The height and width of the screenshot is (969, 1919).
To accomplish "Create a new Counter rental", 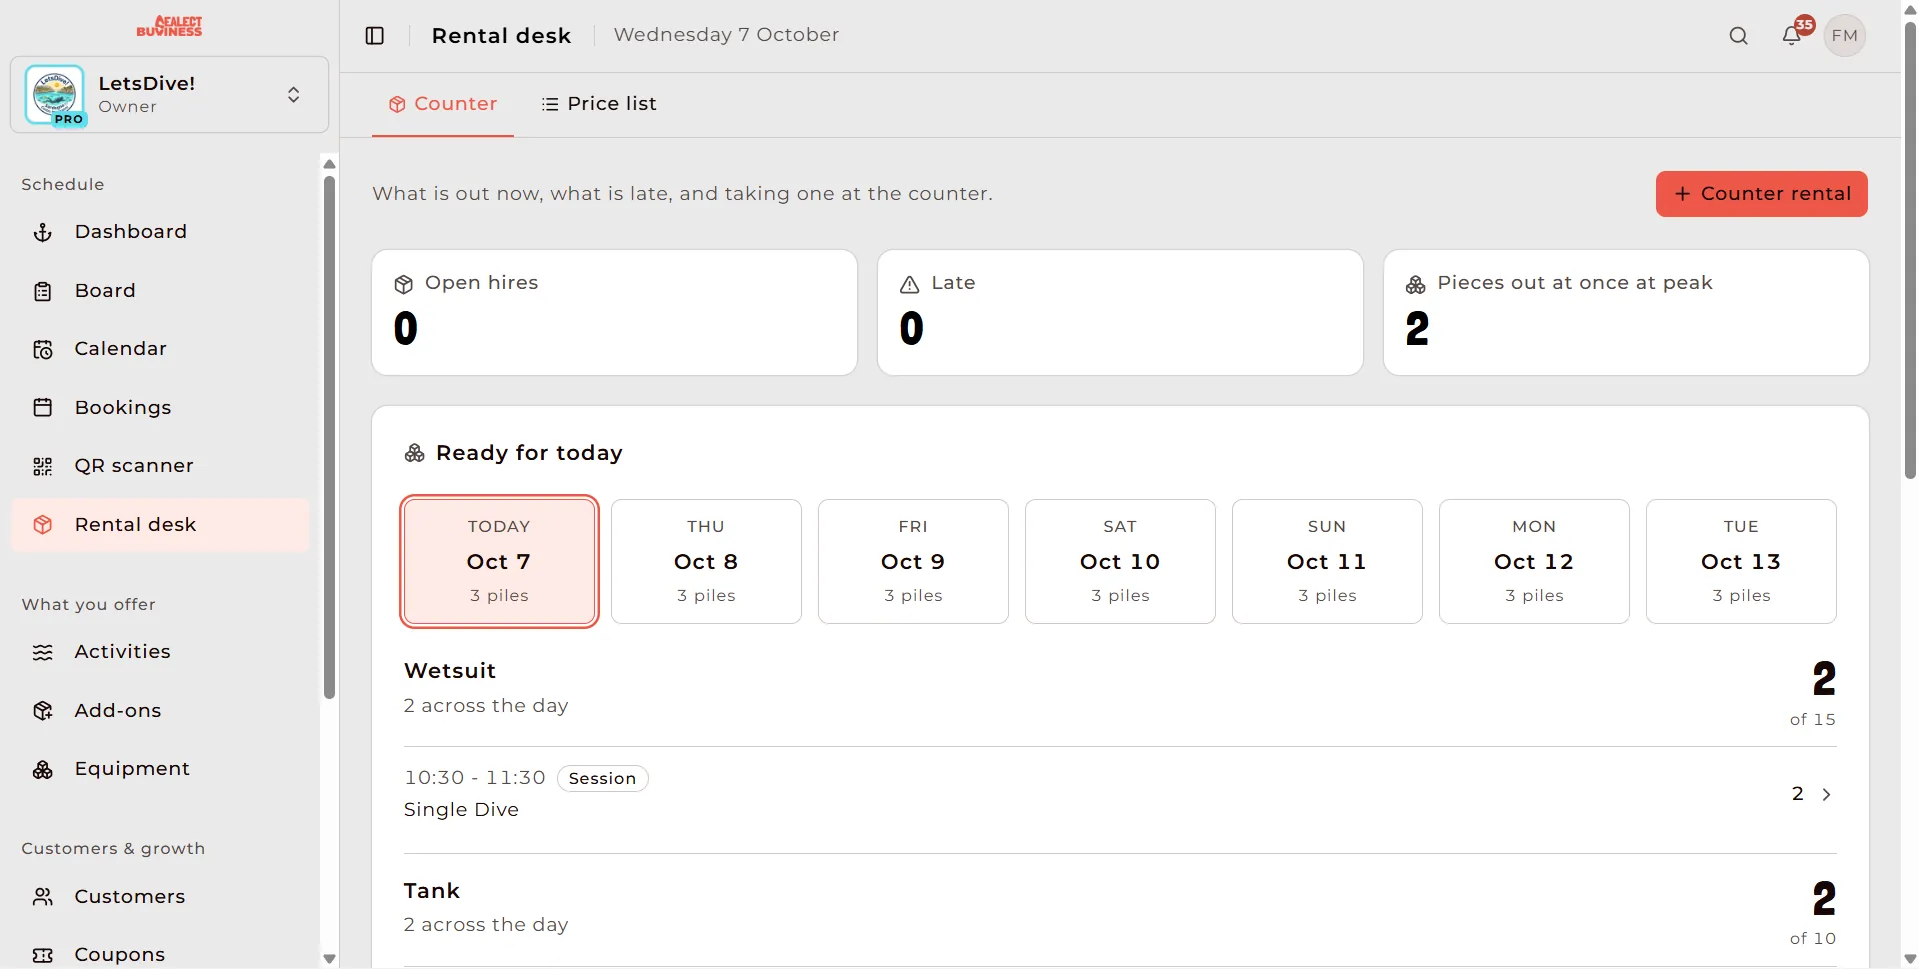I will pyautogui.click(x=1762, y=194).
